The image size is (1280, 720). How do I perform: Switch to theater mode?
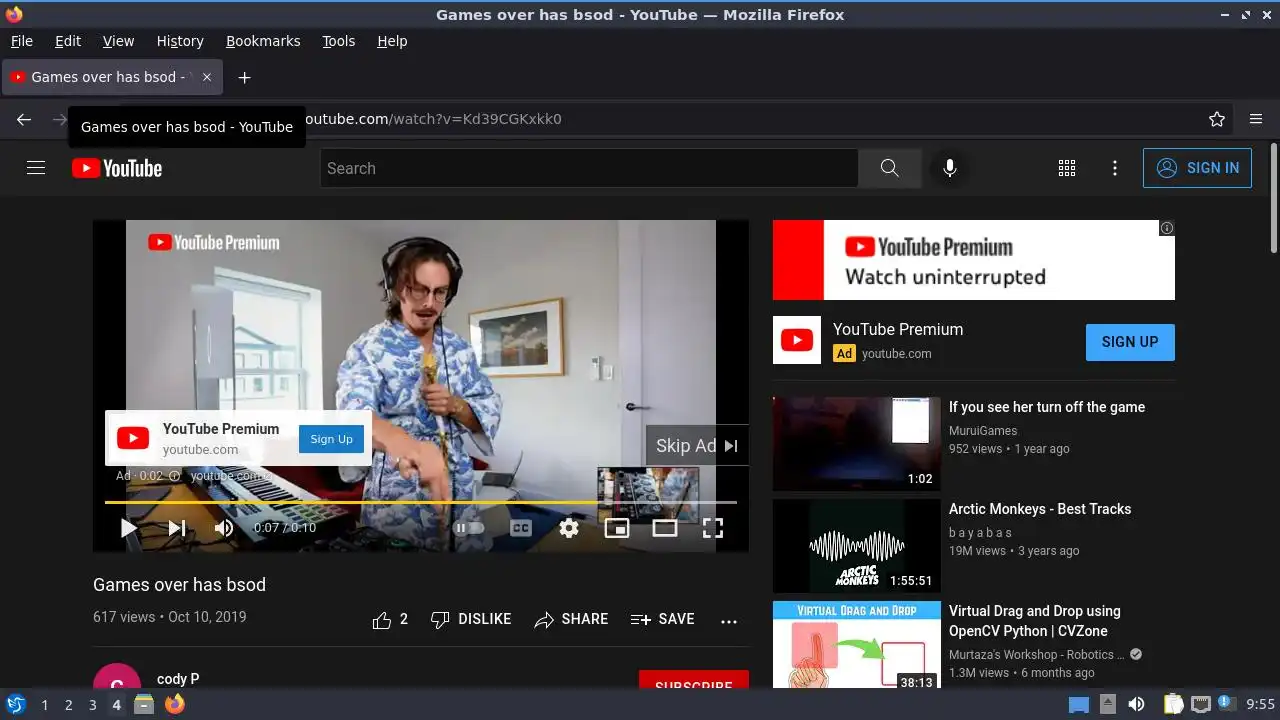pos(665,528)
